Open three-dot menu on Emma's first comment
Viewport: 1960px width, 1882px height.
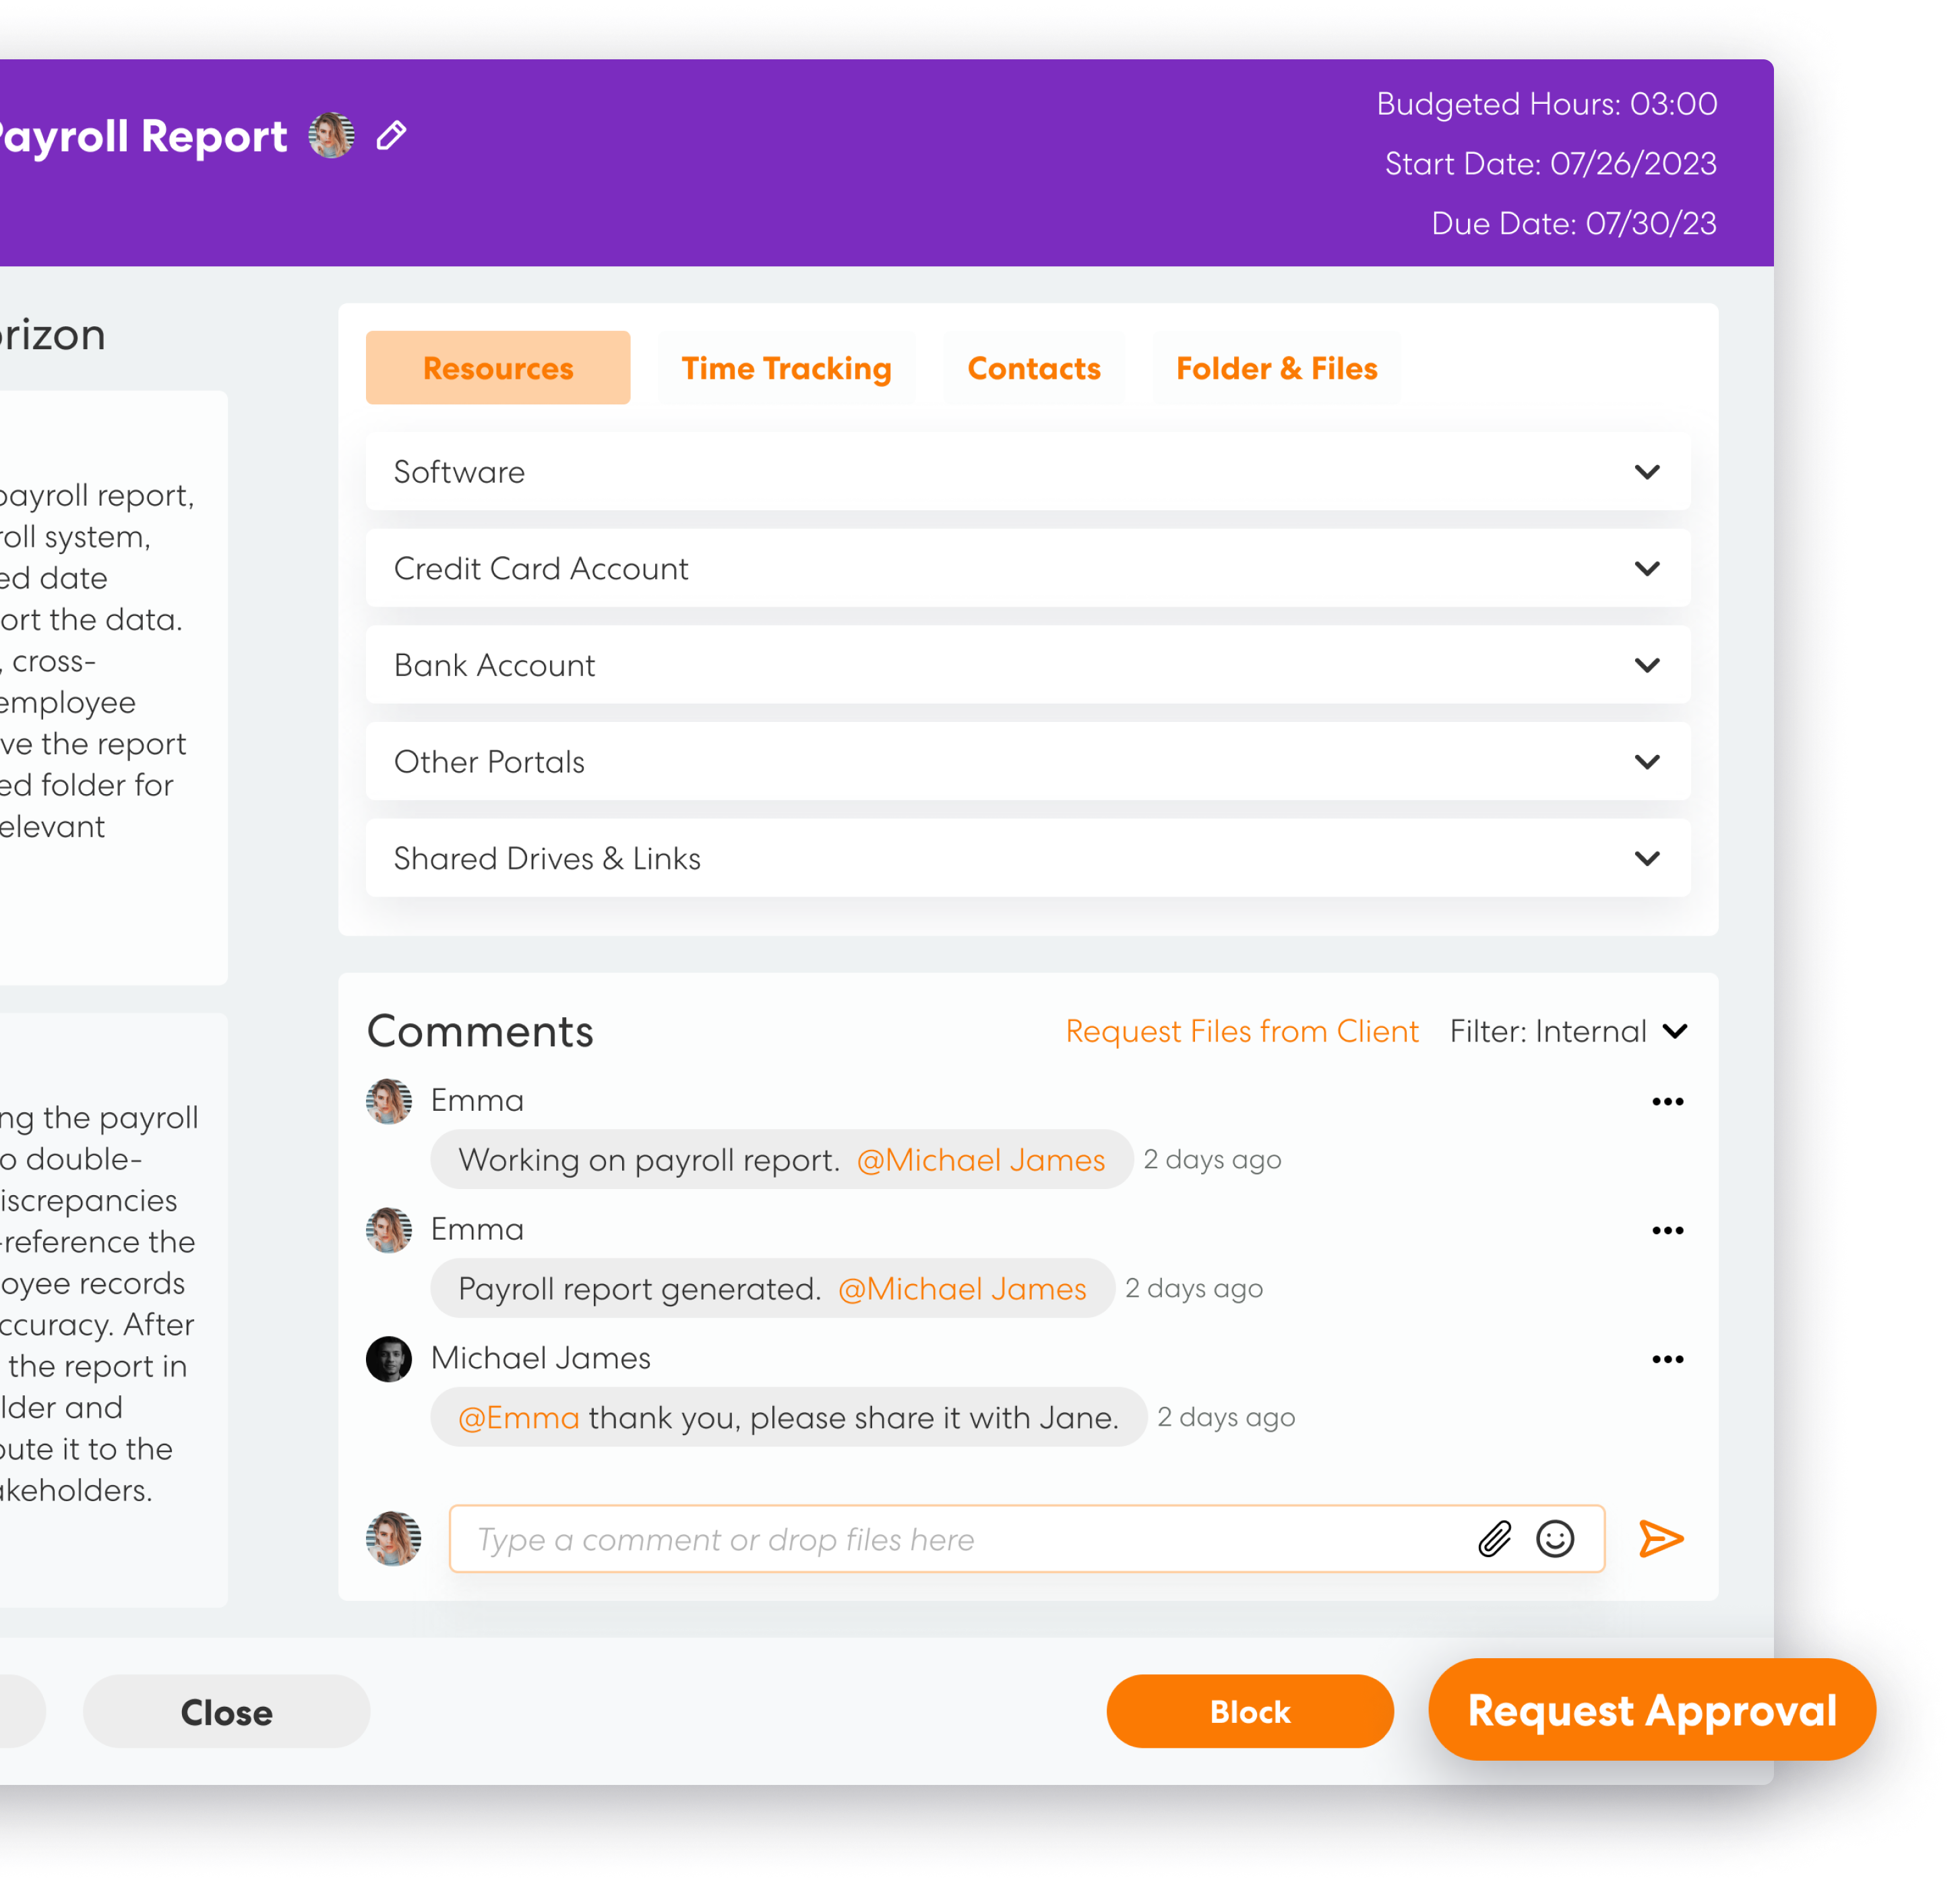(1667, 1102)
